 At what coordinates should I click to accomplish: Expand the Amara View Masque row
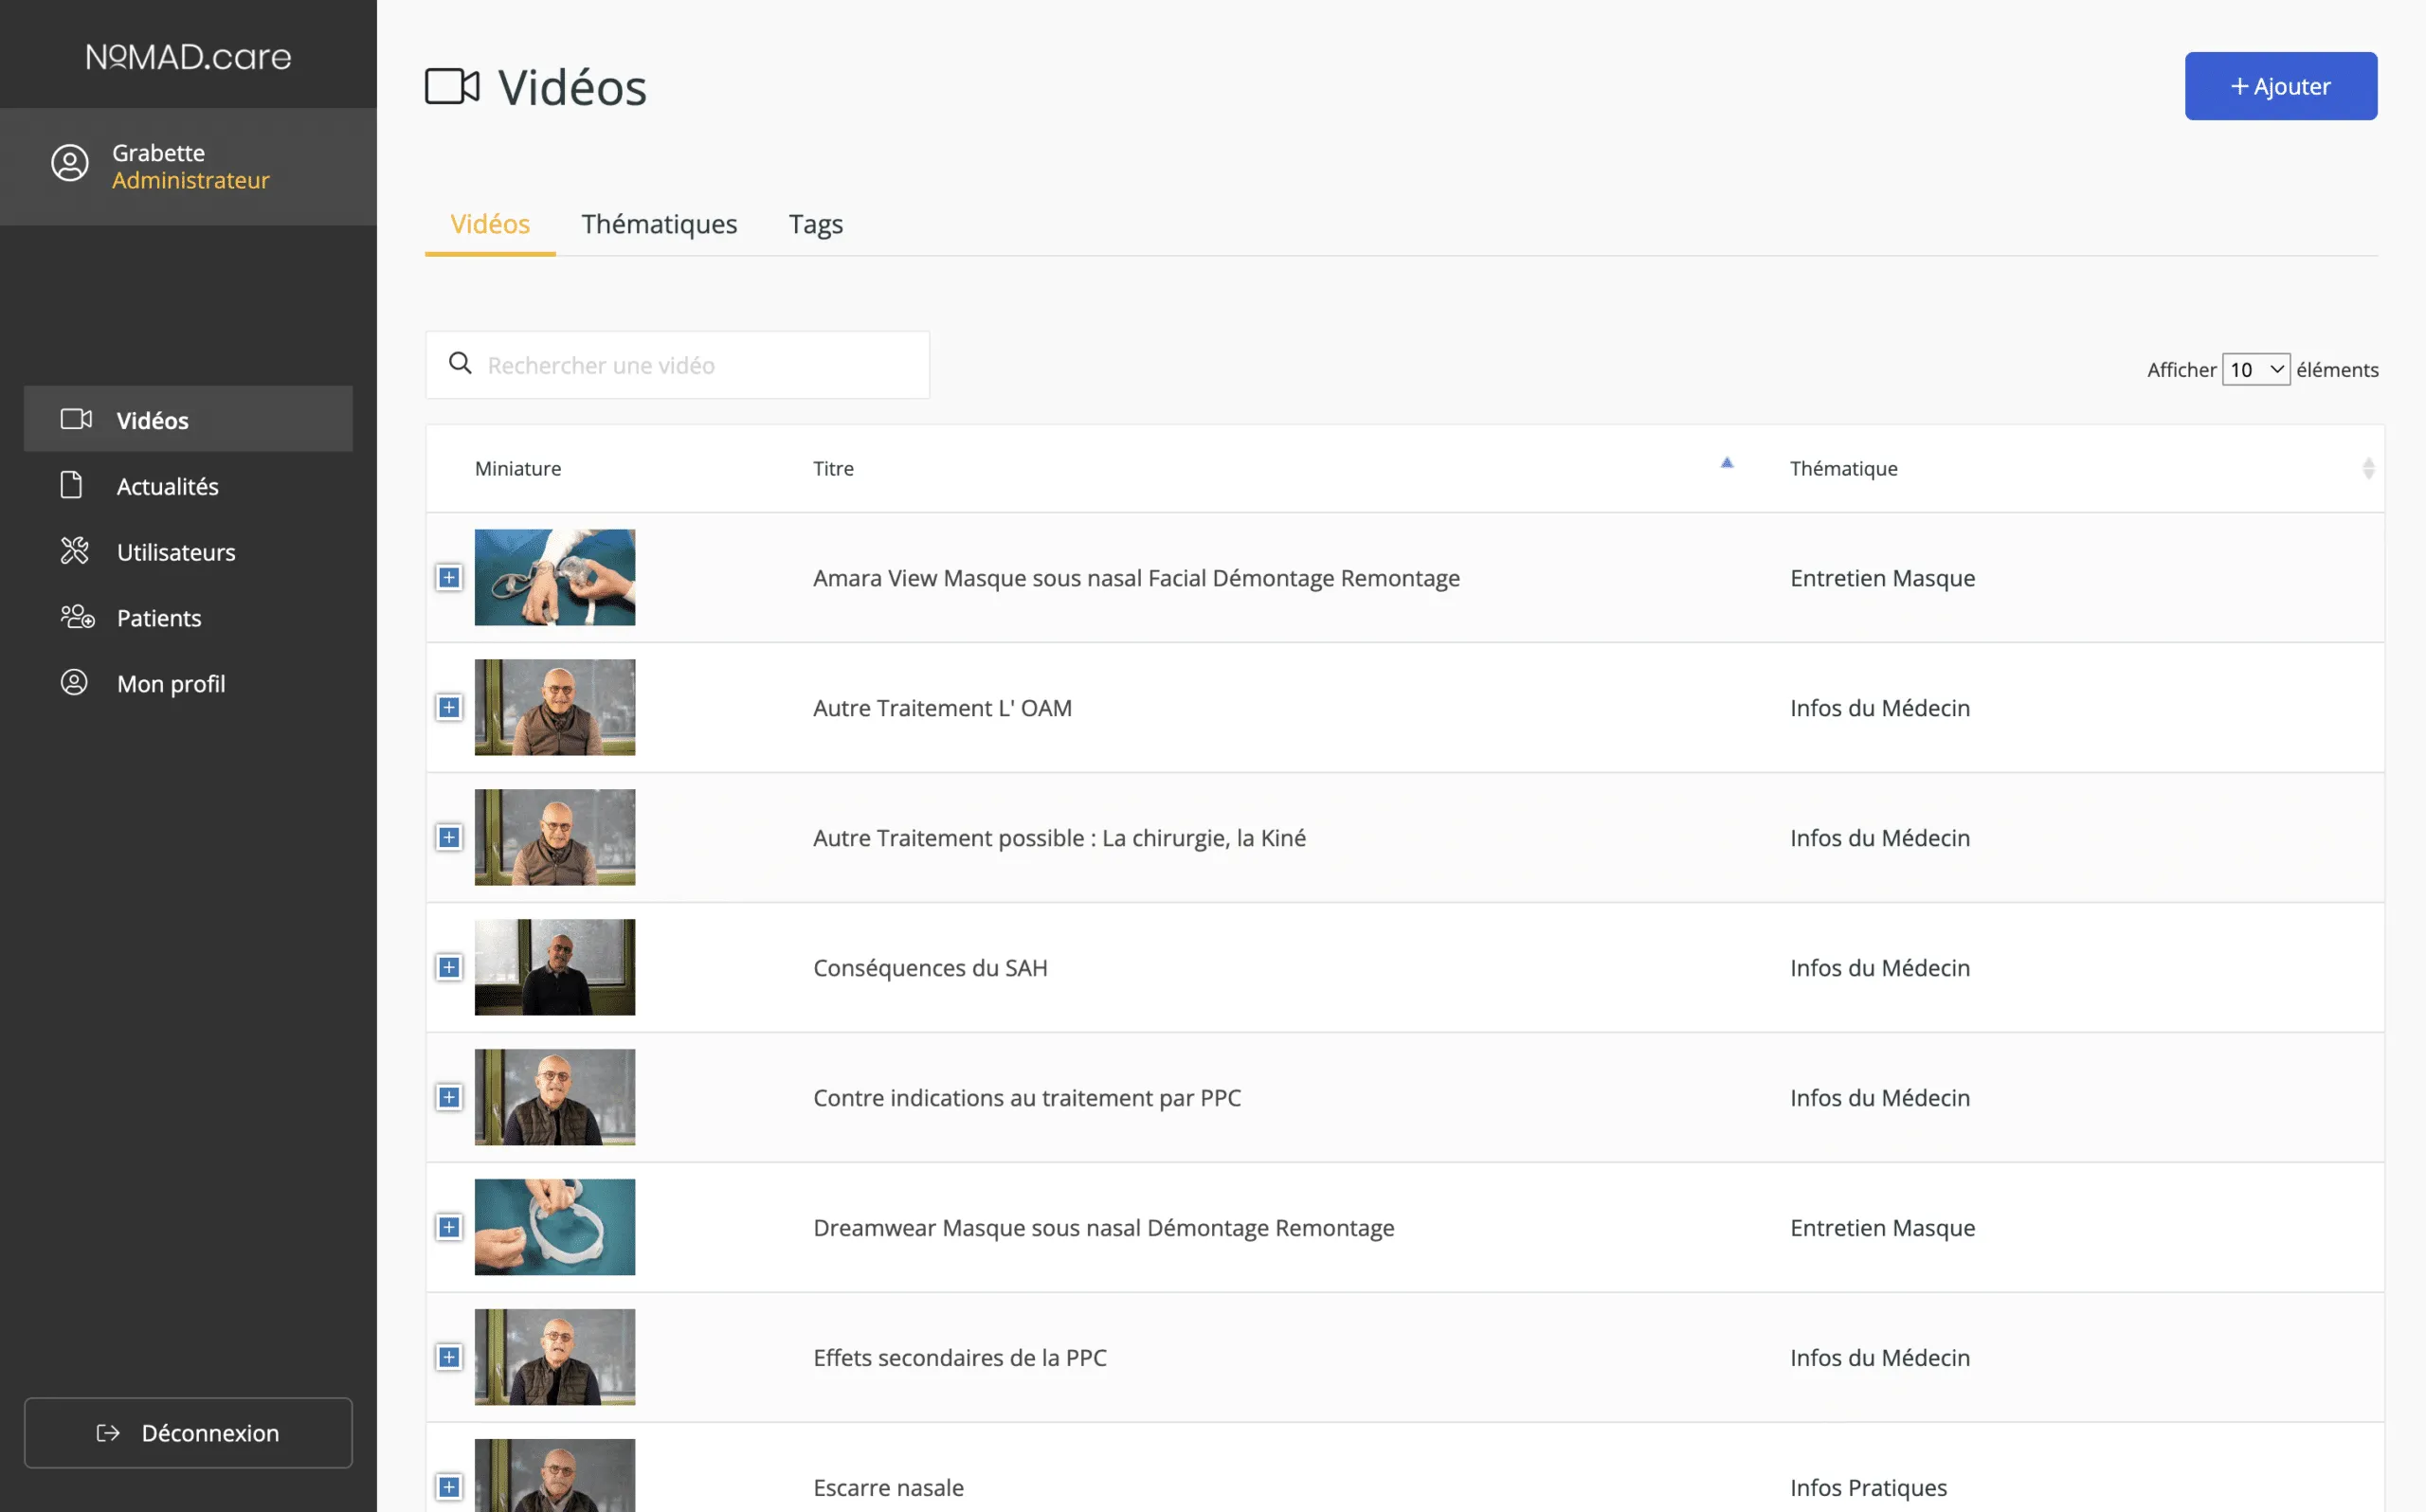click(449, 577)
